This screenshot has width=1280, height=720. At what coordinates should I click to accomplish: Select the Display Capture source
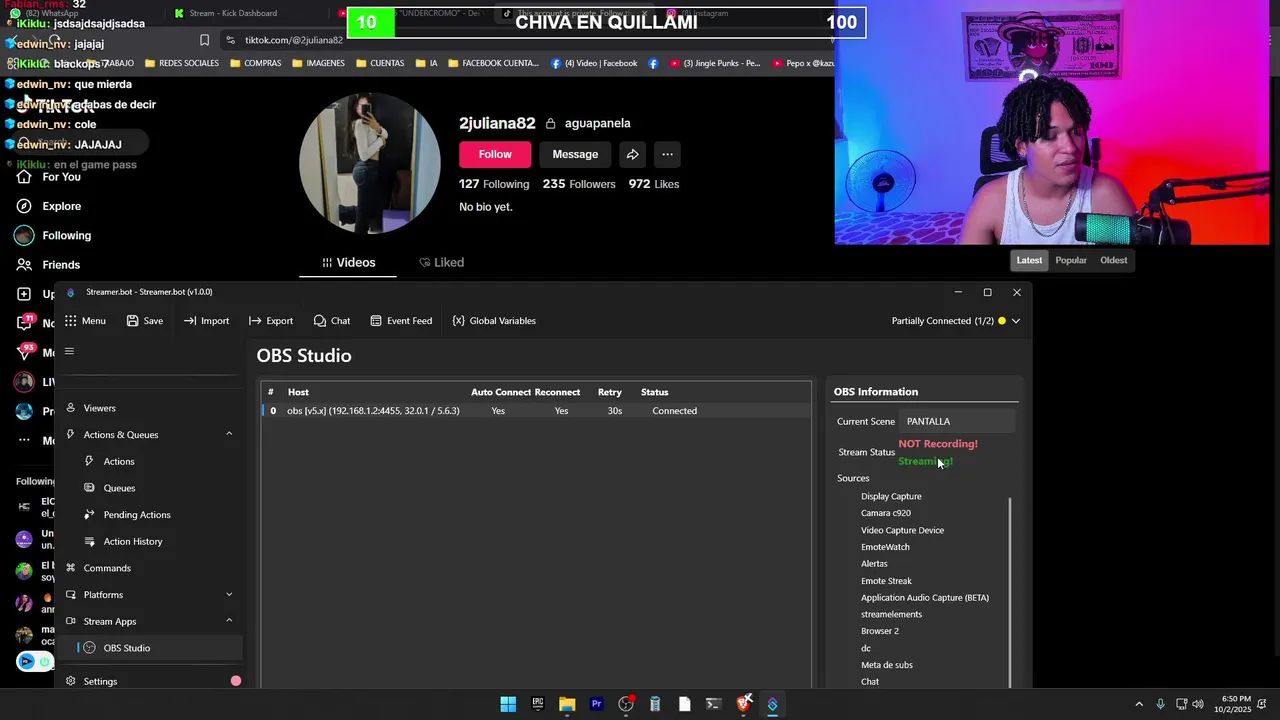tap(891, 496)
